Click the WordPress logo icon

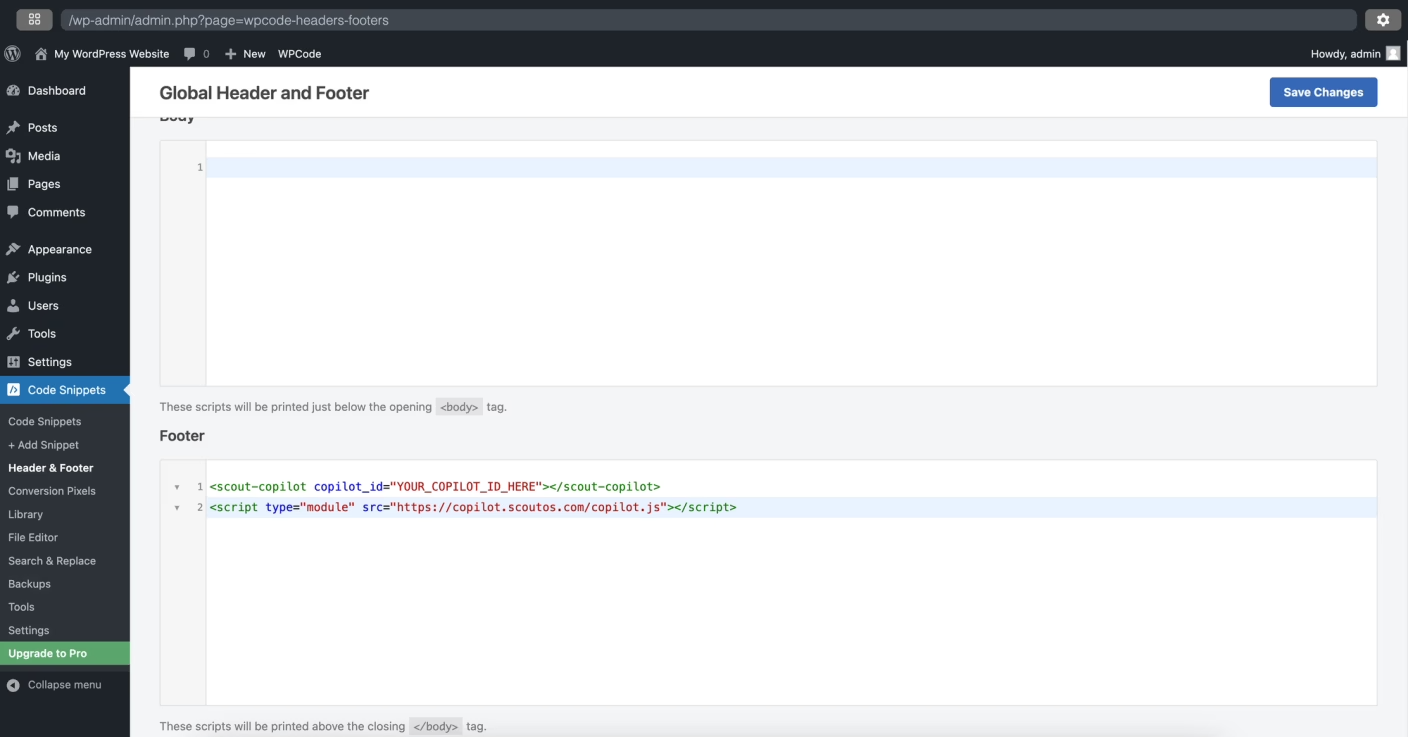tap(12, 54)
